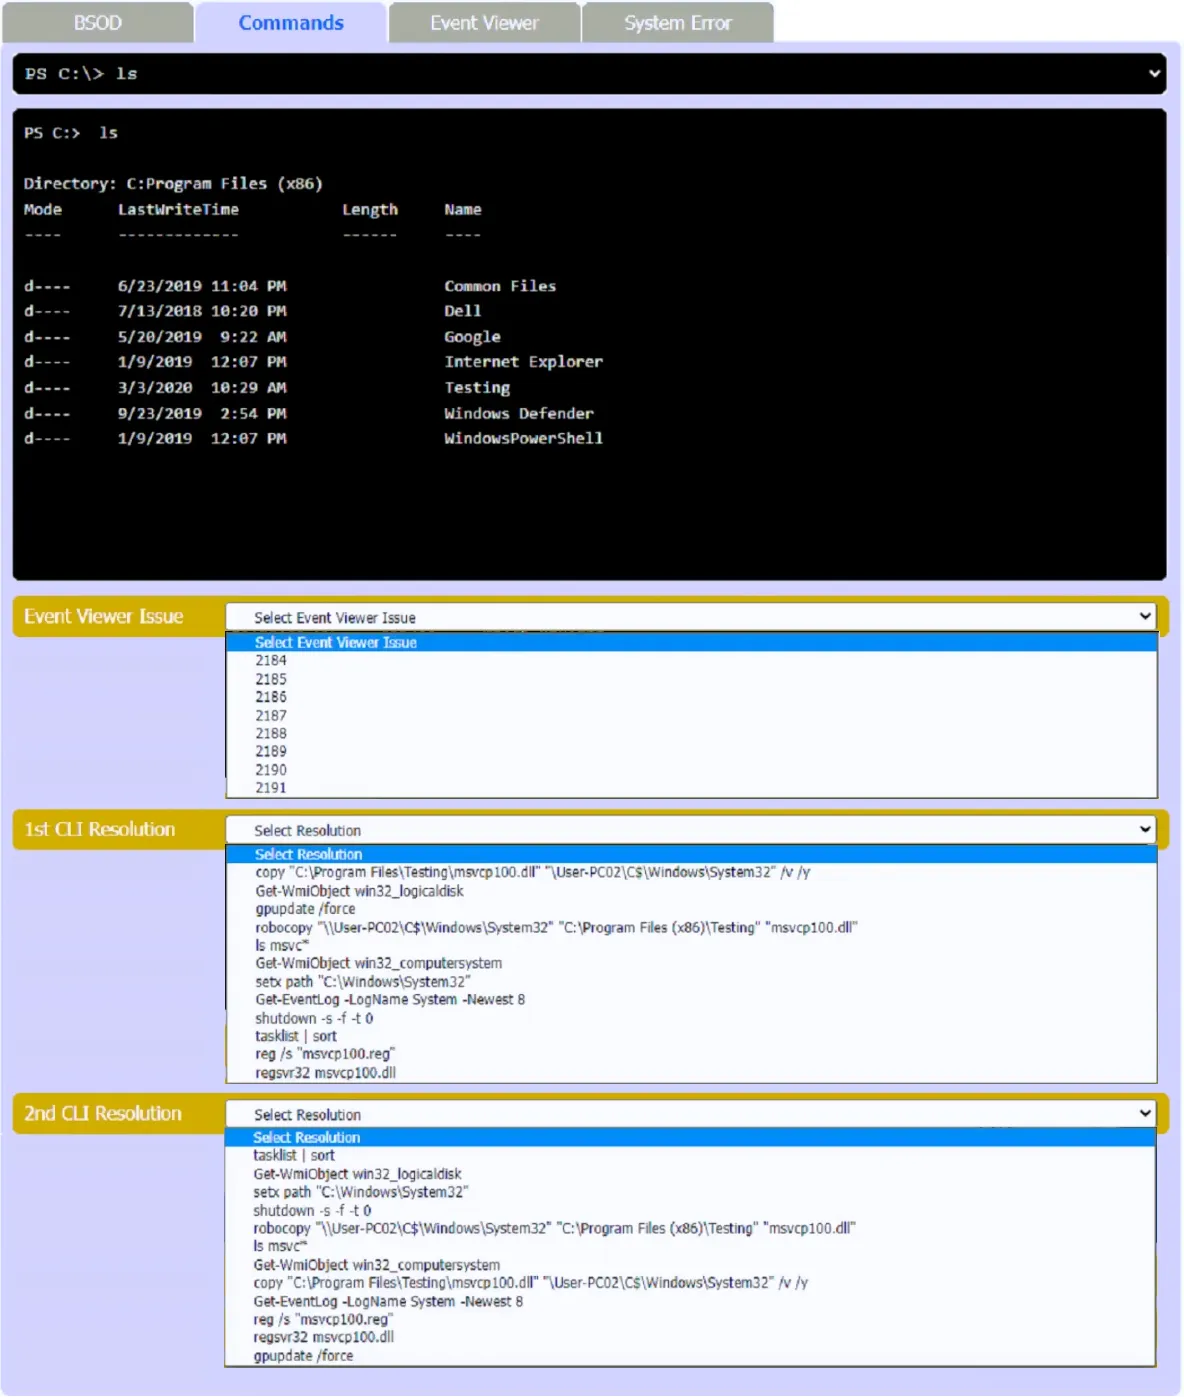Pick Get-WmiObject win32_computersystem in 2nd CLI list

[690, 1265]
